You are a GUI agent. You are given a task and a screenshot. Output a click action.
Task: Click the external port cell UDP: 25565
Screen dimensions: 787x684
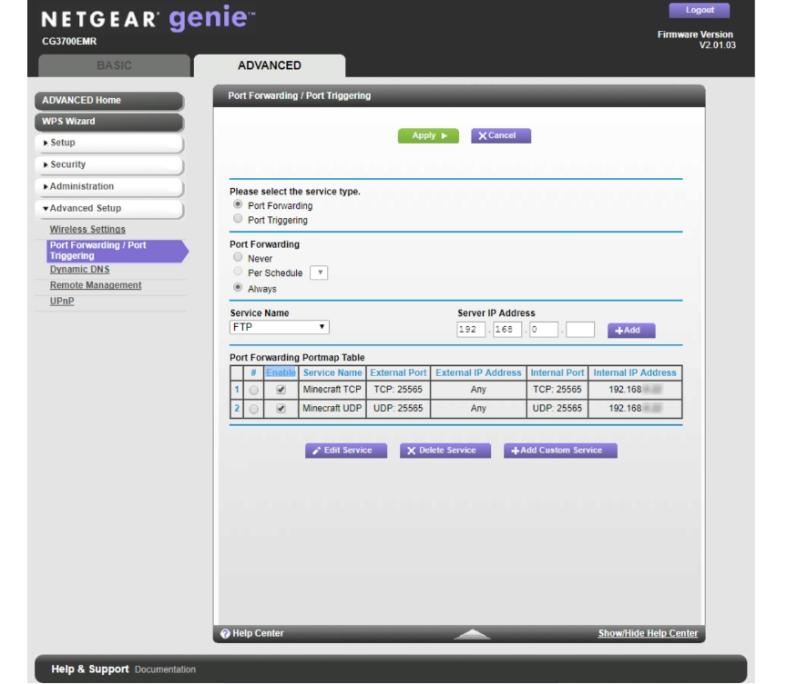coord(398,408)
